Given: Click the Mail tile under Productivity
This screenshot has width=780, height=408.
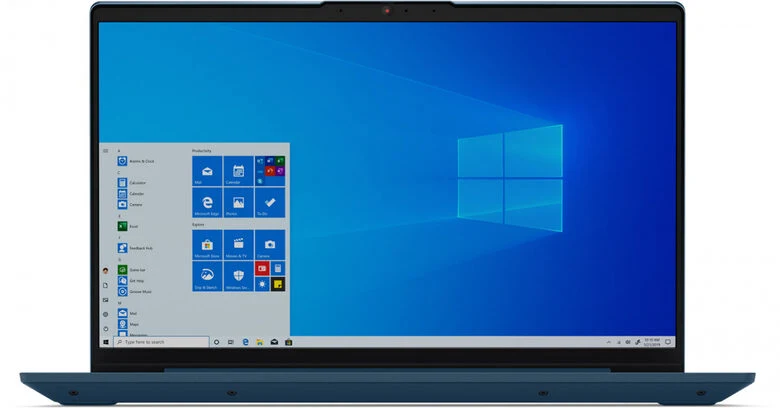Looking at the screenshot, I should click(207, 171).
